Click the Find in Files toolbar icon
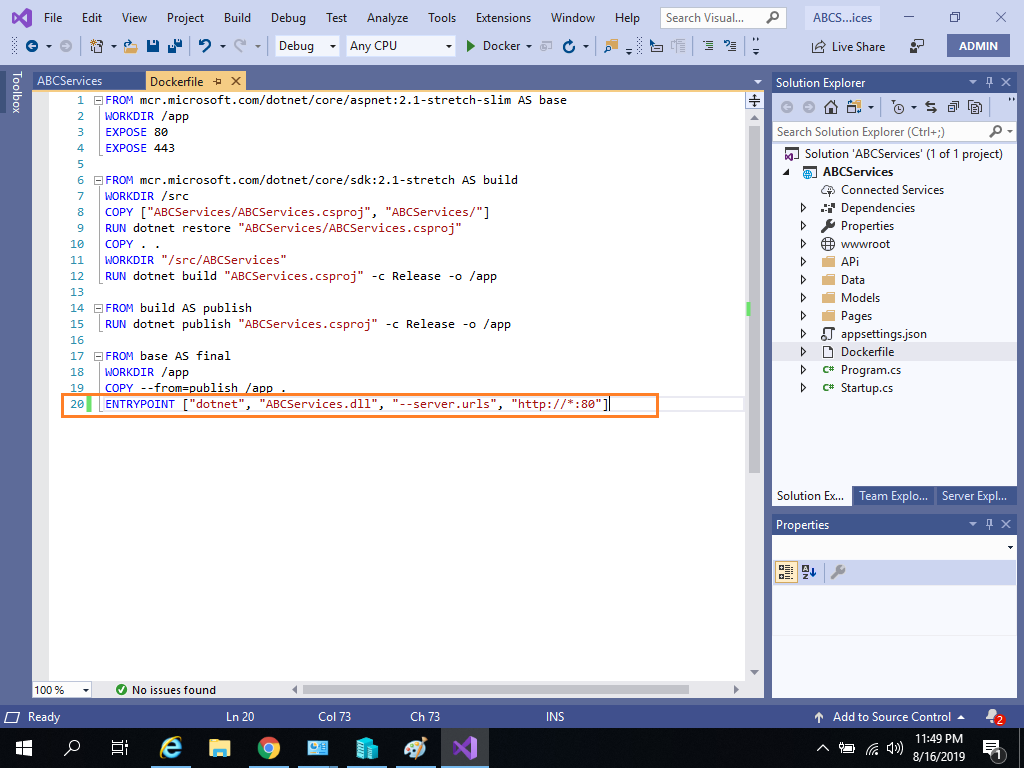 click(611, 46)
